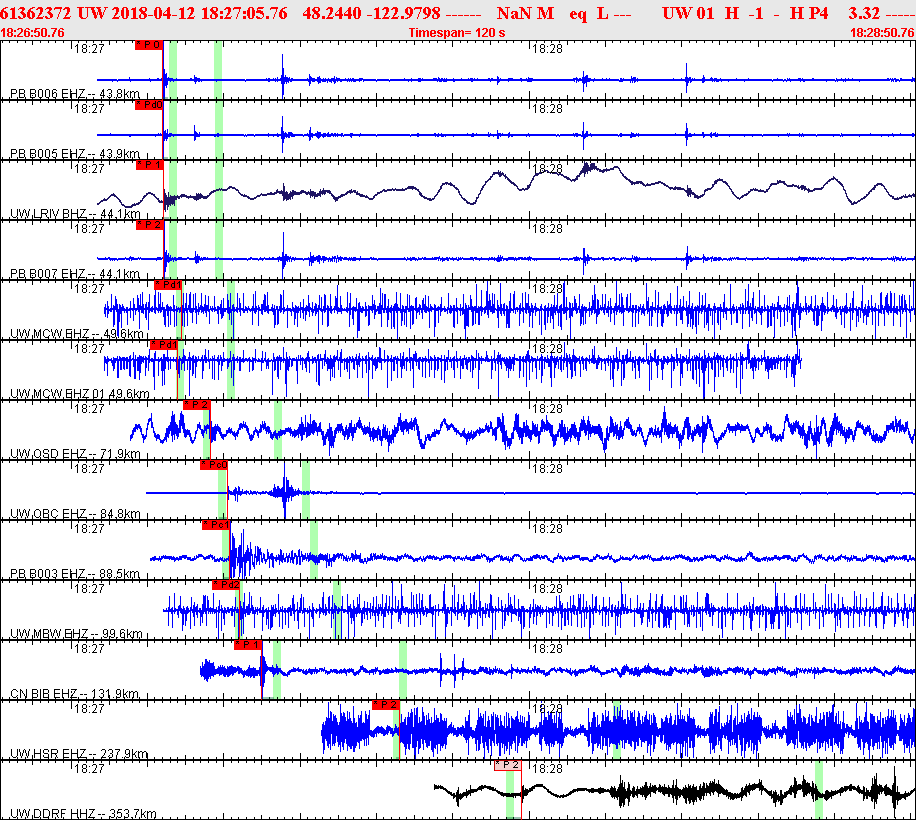
Task: Click the Timespan= 120 s text
Action: pyautogui.click(x=457, y=33)
